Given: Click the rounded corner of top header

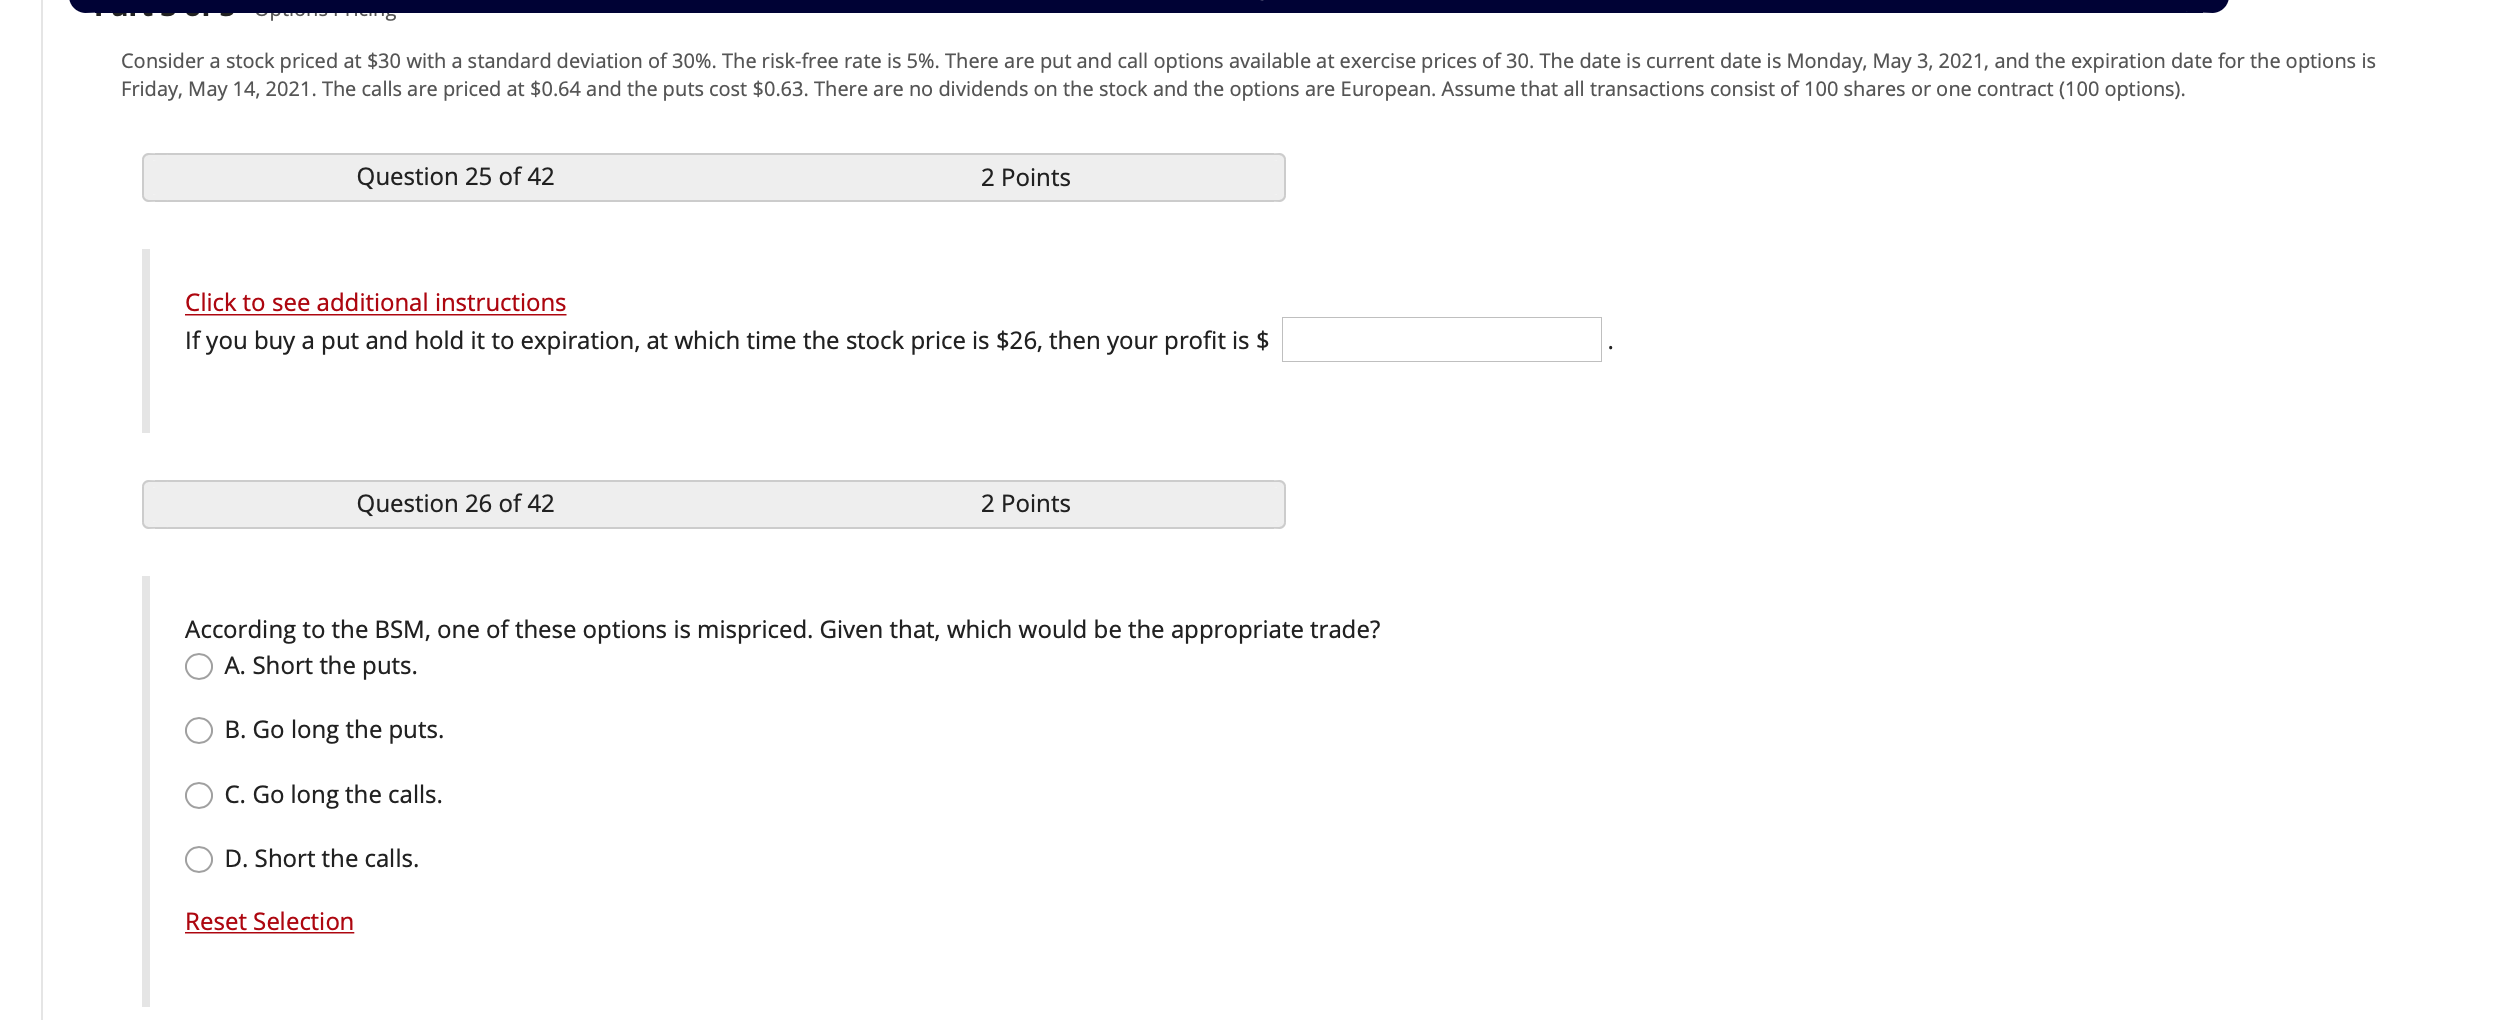Looking at the screenshot, I should 78,8.
